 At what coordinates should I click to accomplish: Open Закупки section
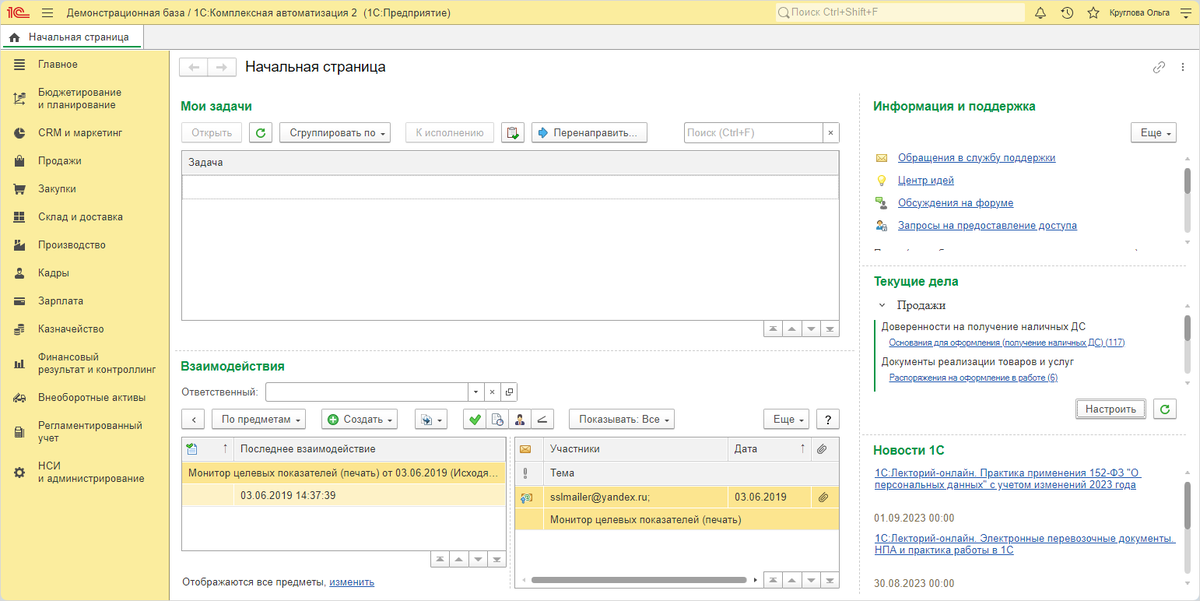(x=57, y=188)
